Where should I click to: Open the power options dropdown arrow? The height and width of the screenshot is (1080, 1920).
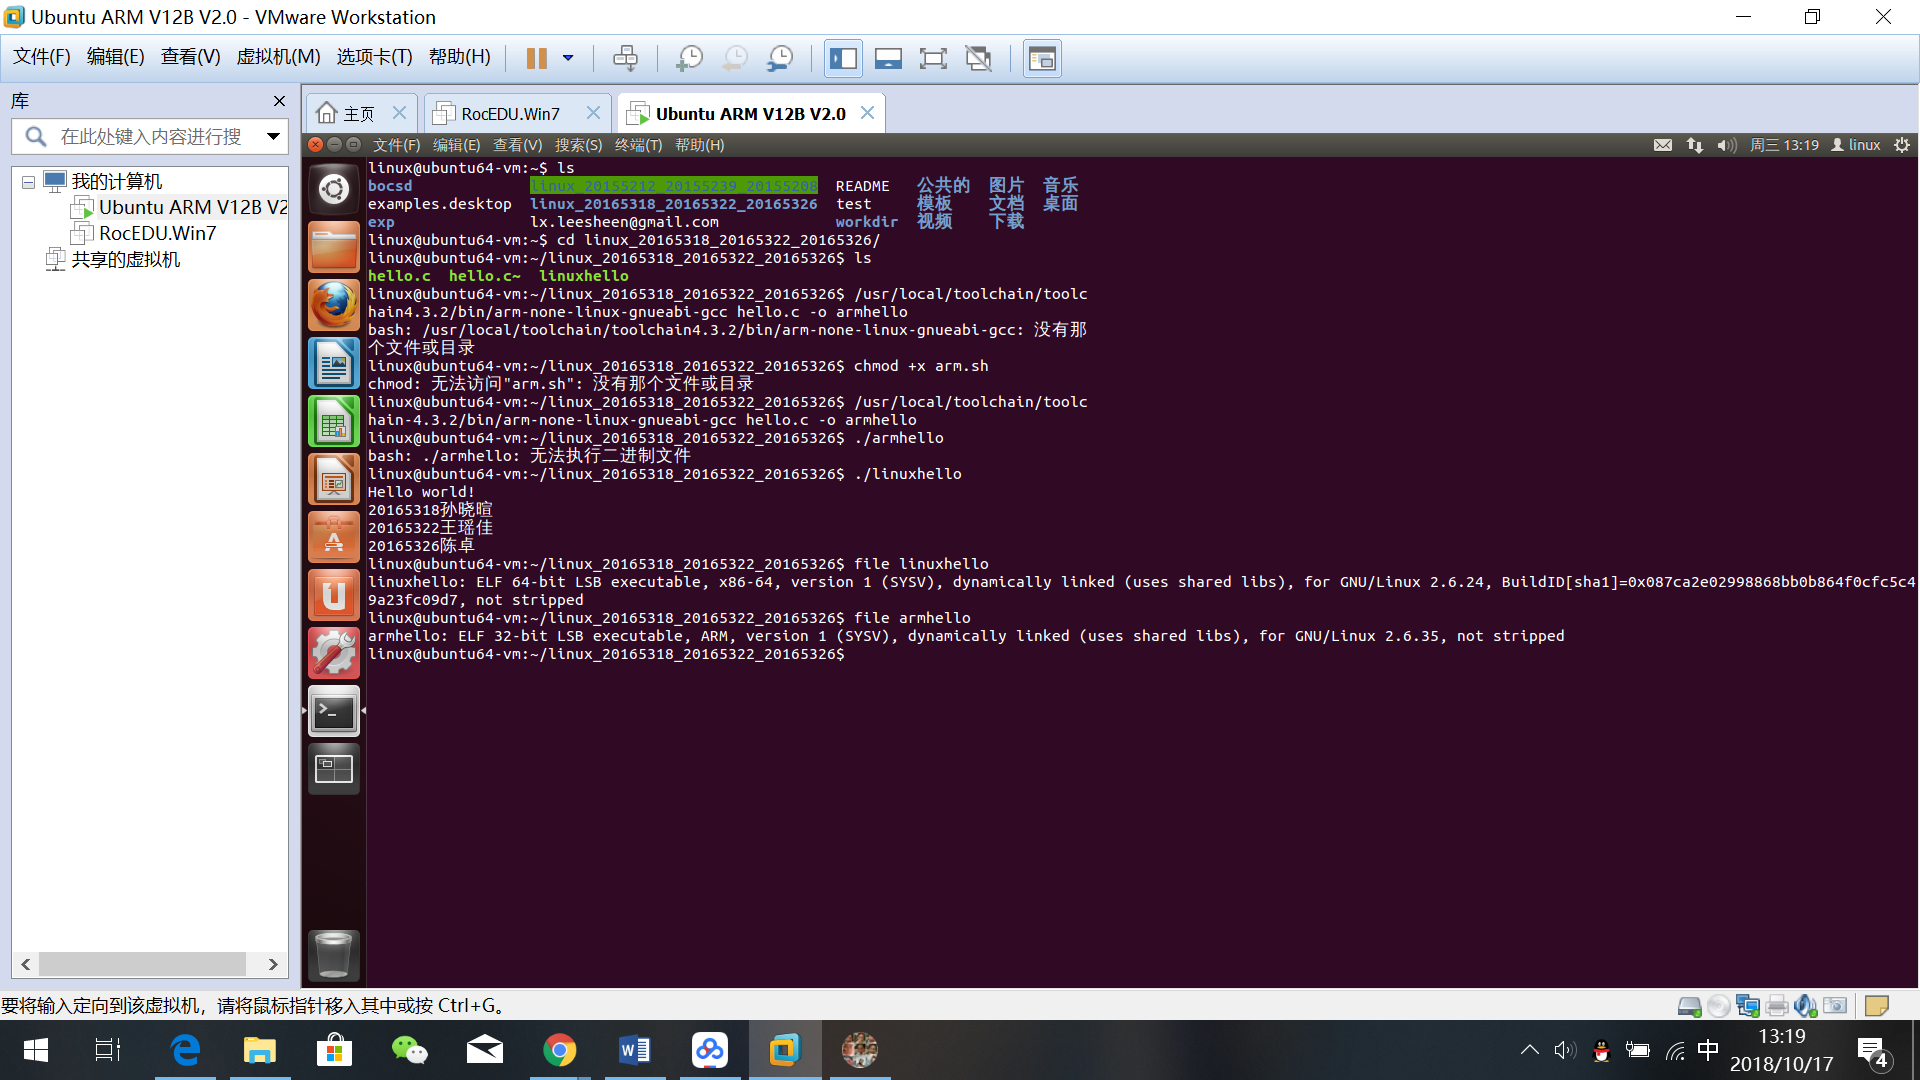click(x=568, y=58)
